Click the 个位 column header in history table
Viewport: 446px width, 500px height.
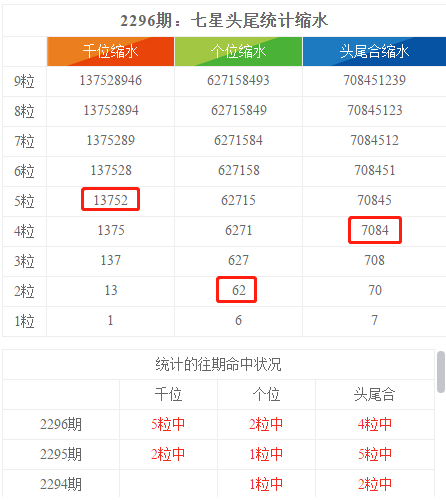tap(266, 394)
